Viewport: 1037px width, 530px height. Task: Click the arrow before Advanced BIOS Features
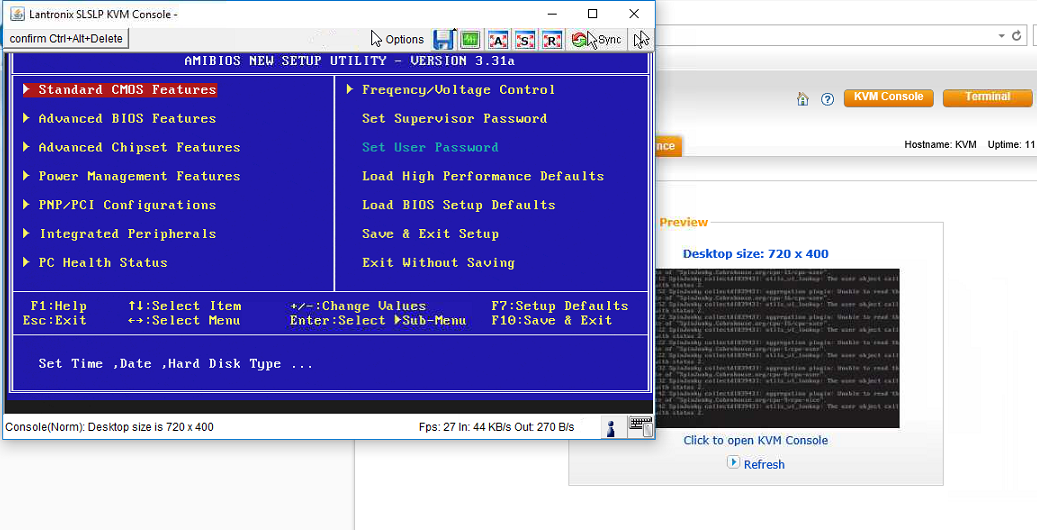(x=26, y=118)
